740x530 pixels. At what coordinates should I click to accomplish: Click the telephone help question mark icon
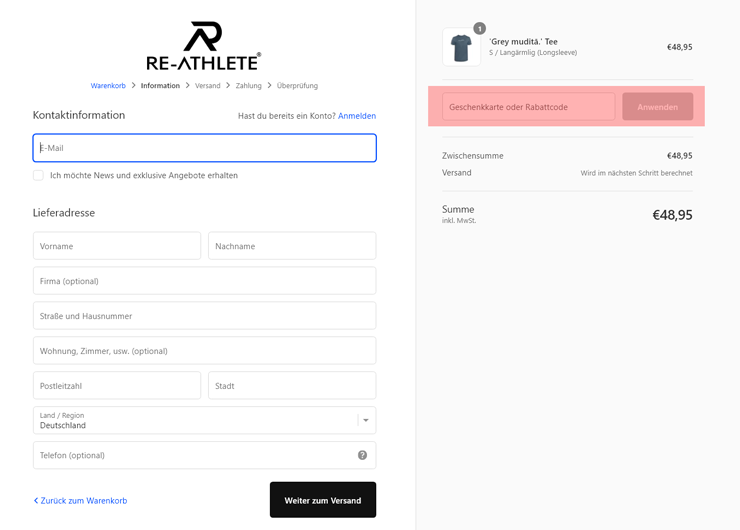[x=362, y=455]
